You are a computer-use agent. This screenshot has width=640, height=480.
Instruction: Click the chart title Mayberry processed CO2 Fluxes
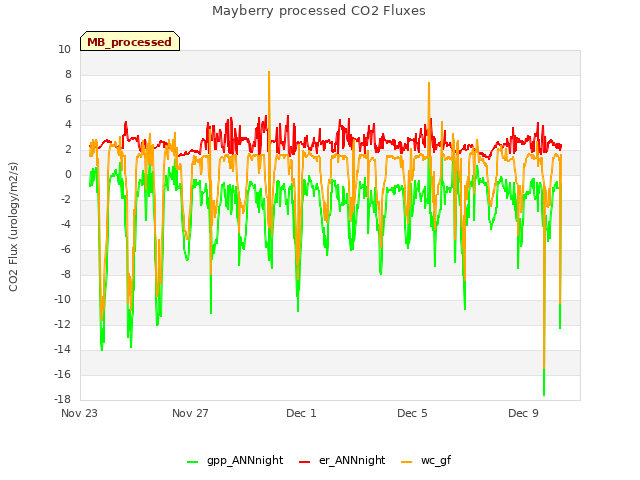tap(319, 11)
